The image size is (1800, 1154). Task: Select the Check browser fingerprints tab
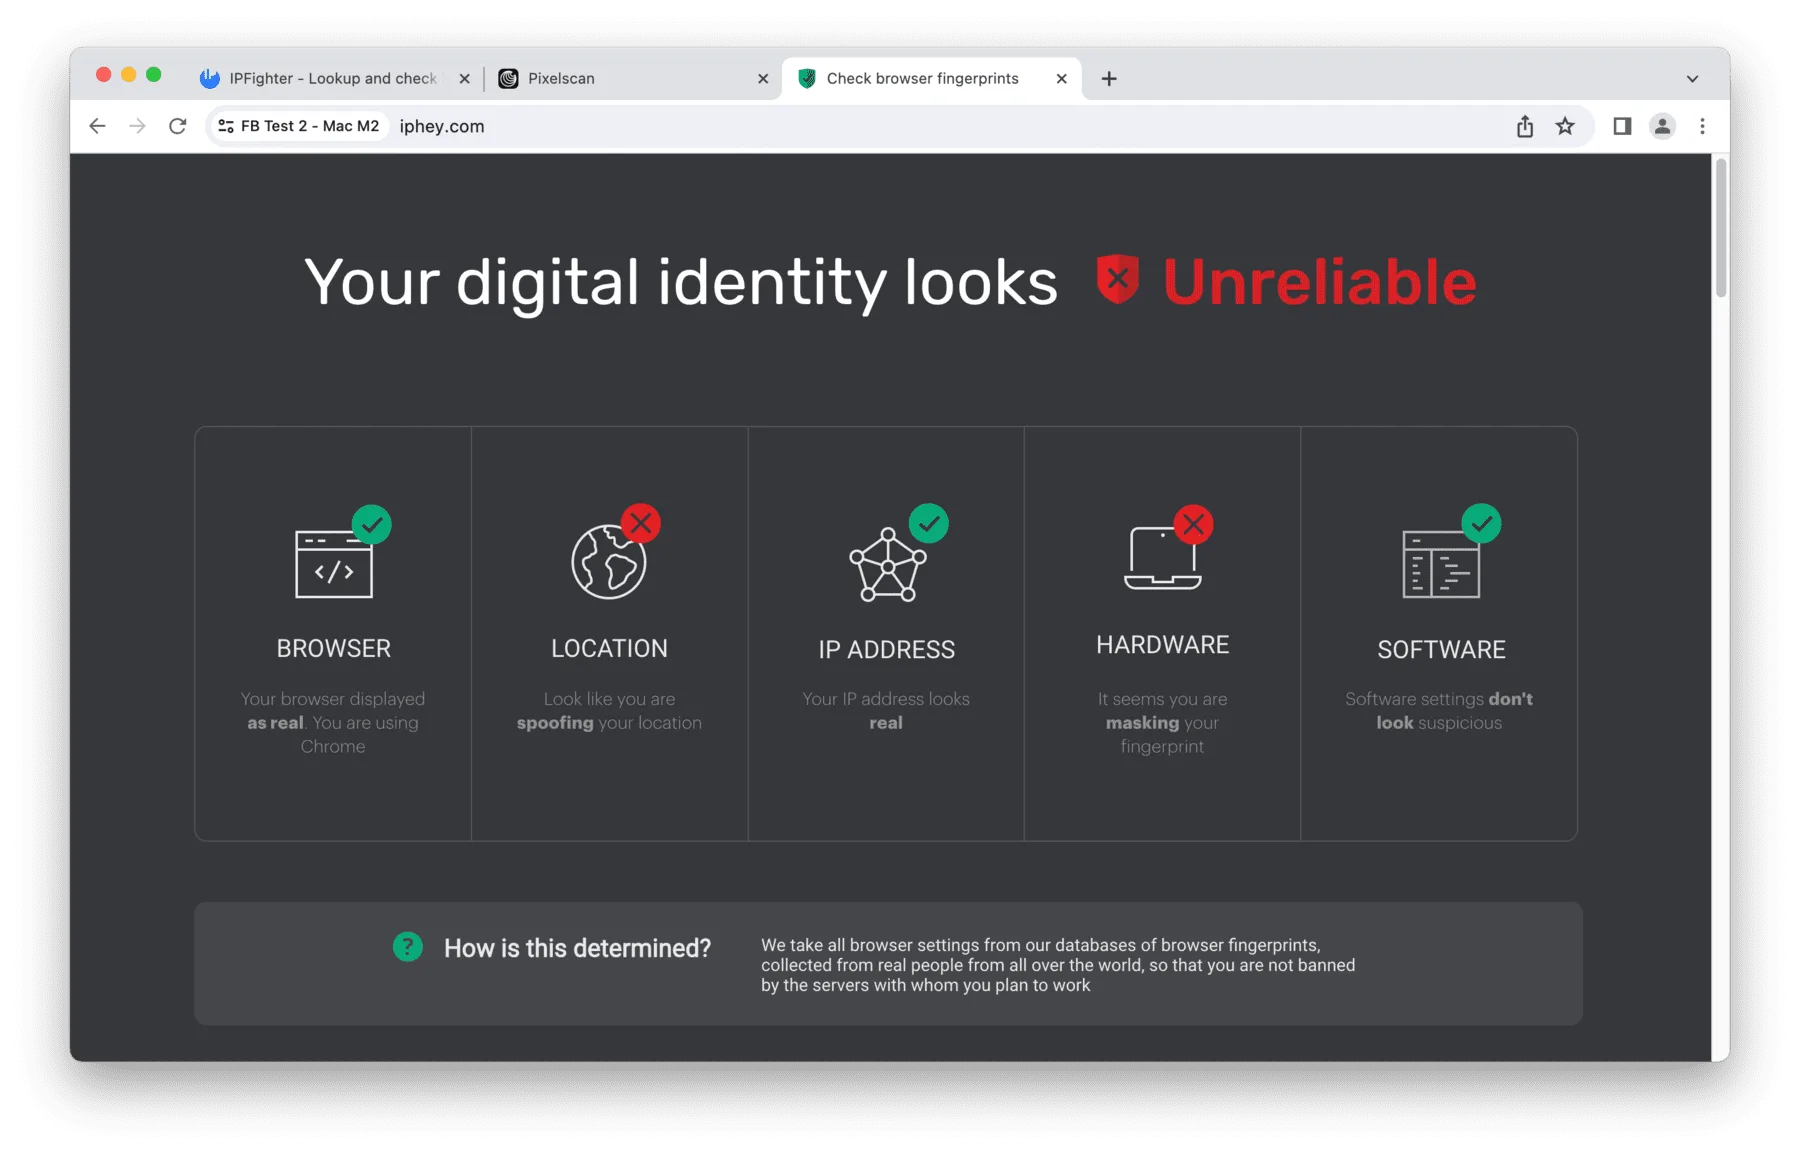tap(933, 78)
